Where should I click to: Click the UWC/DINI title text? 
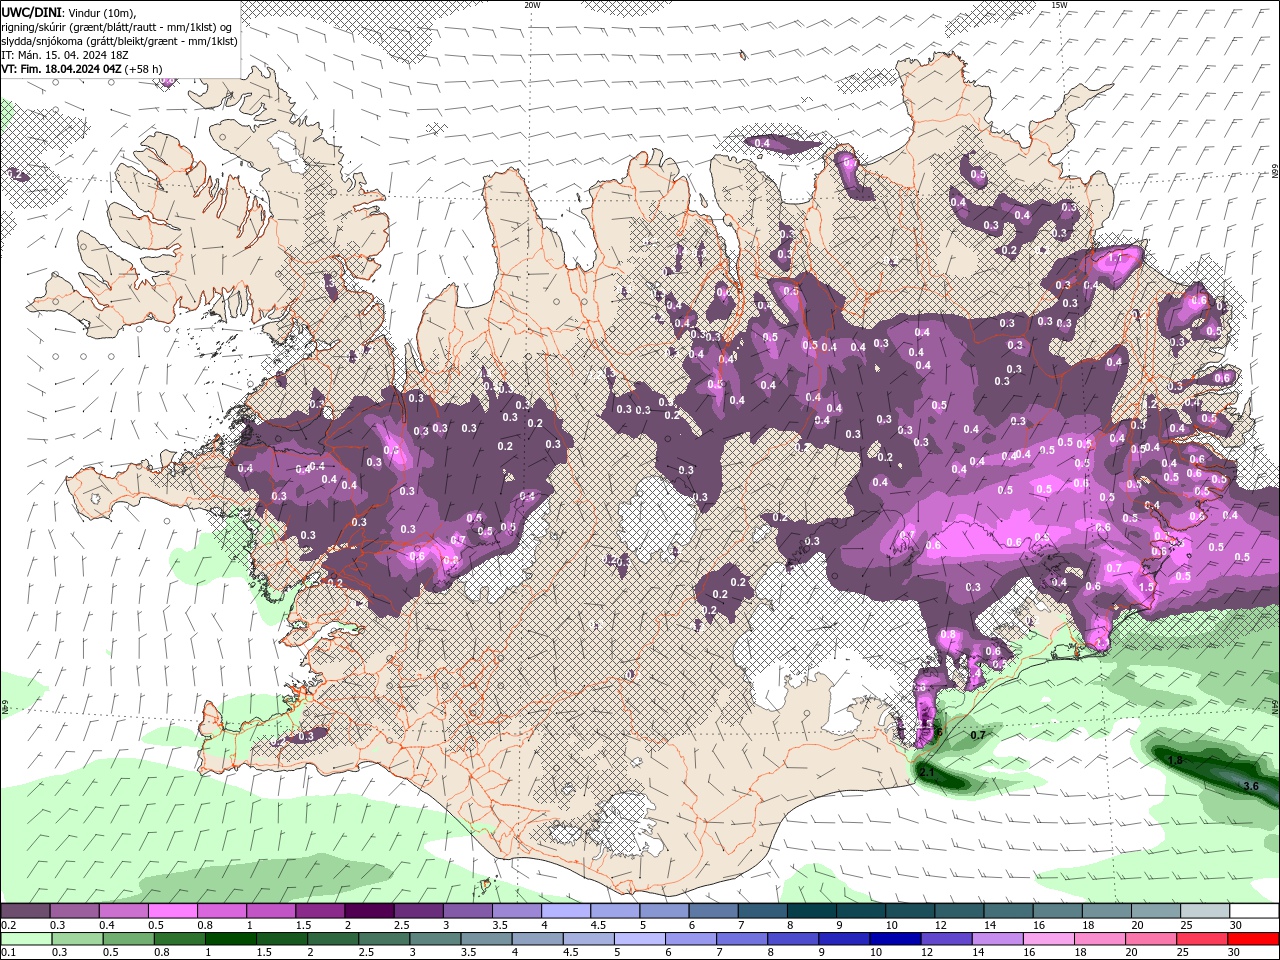[30, 11]
